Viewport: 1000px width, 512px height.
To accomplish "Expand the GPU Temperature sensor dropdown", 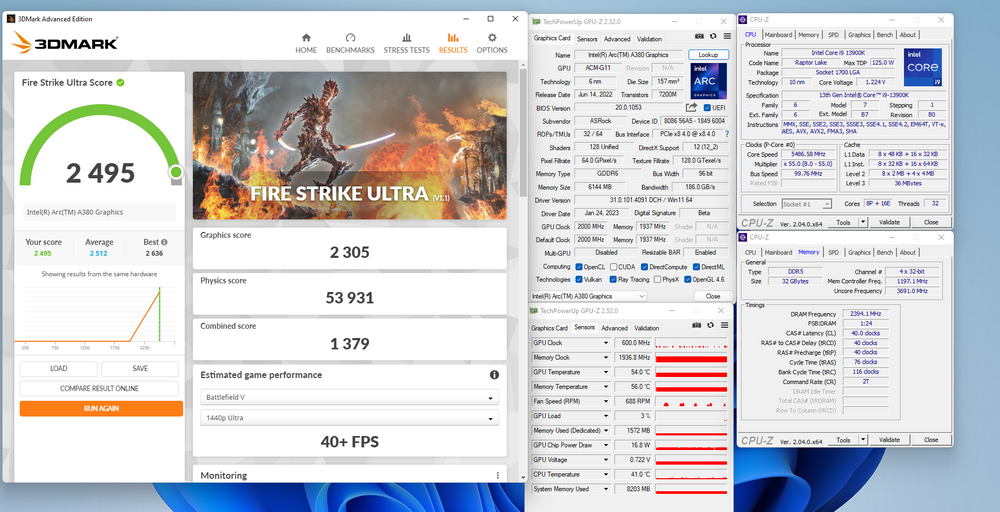I will [x=605, y=372].
